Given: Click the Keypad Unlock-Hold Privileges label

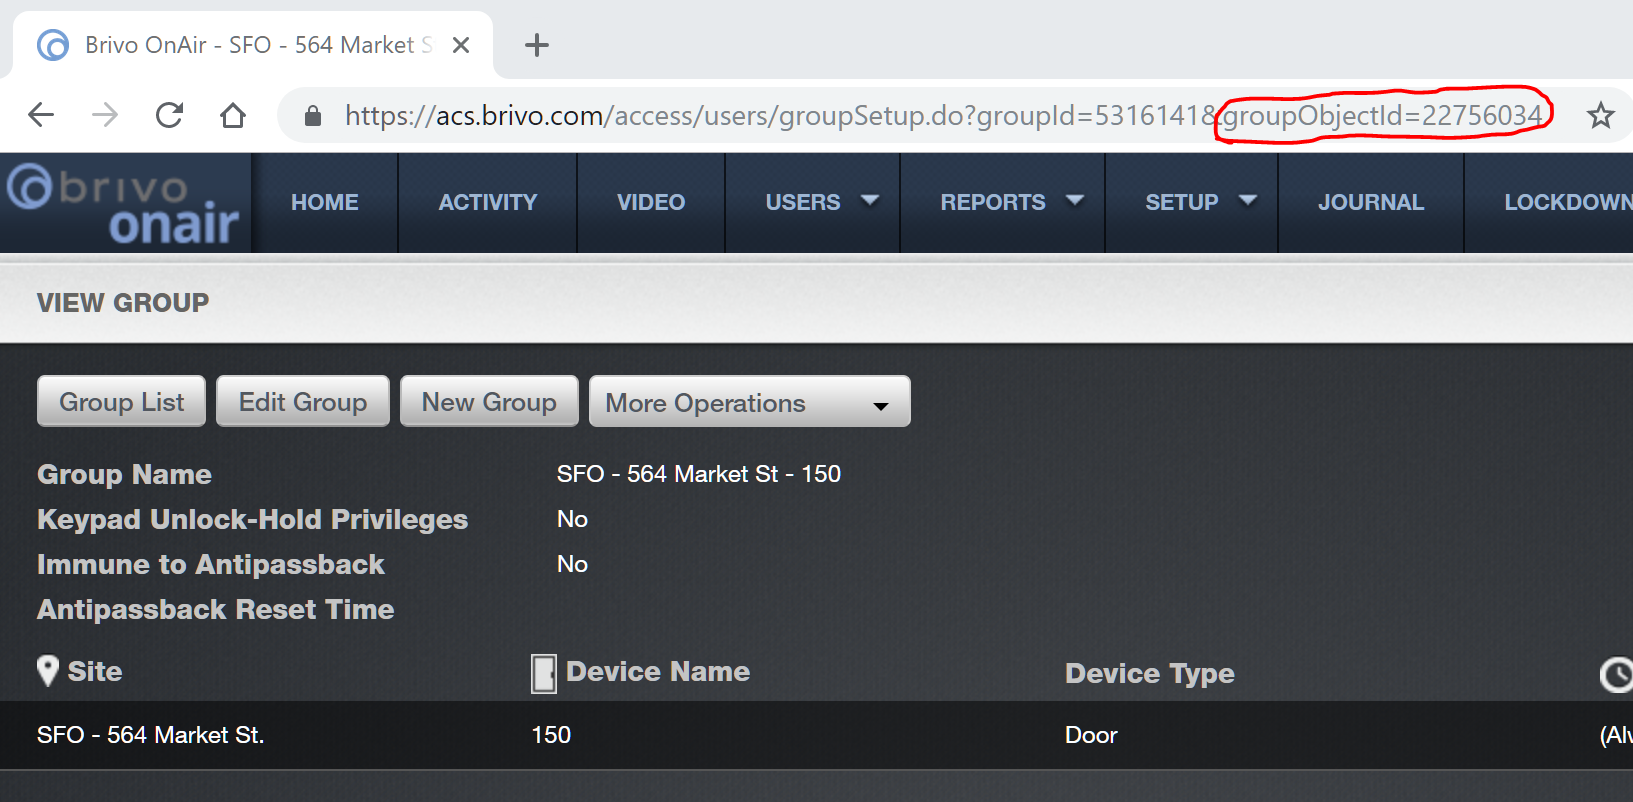Looking at the screenshot, I should 252,519.
